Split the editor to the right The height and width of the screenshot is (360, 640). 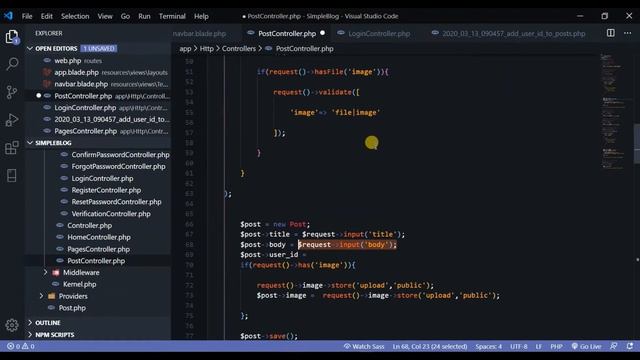tap(611, 33)
